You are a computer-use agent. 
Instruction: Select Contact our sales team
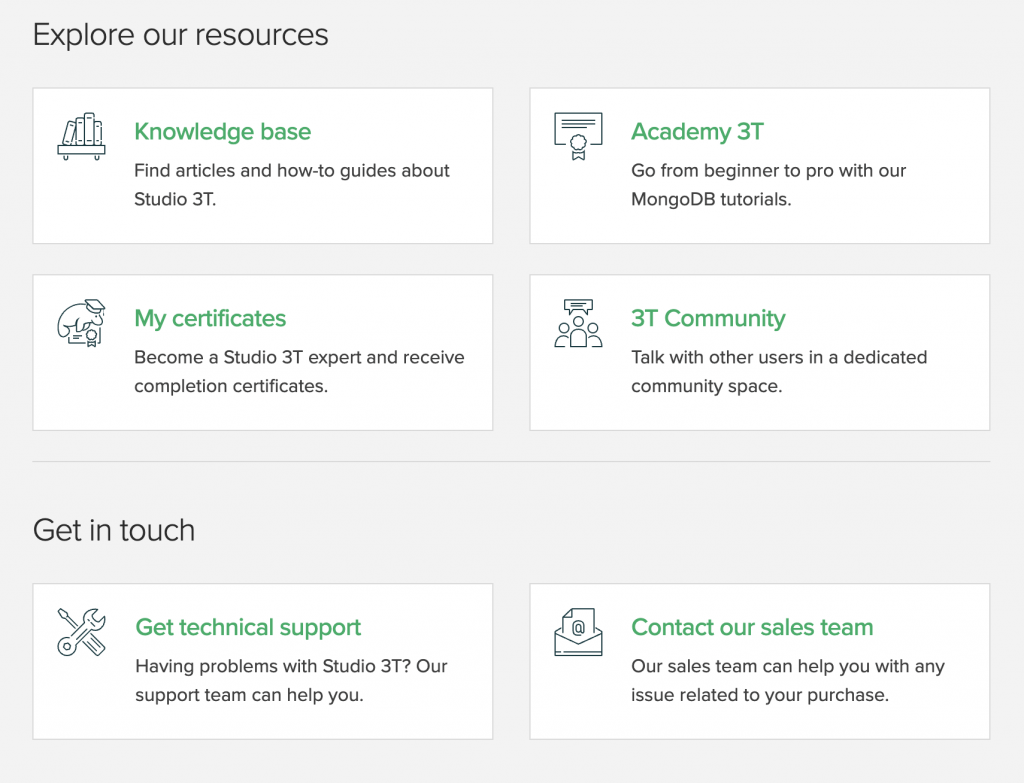pos(752,627)
